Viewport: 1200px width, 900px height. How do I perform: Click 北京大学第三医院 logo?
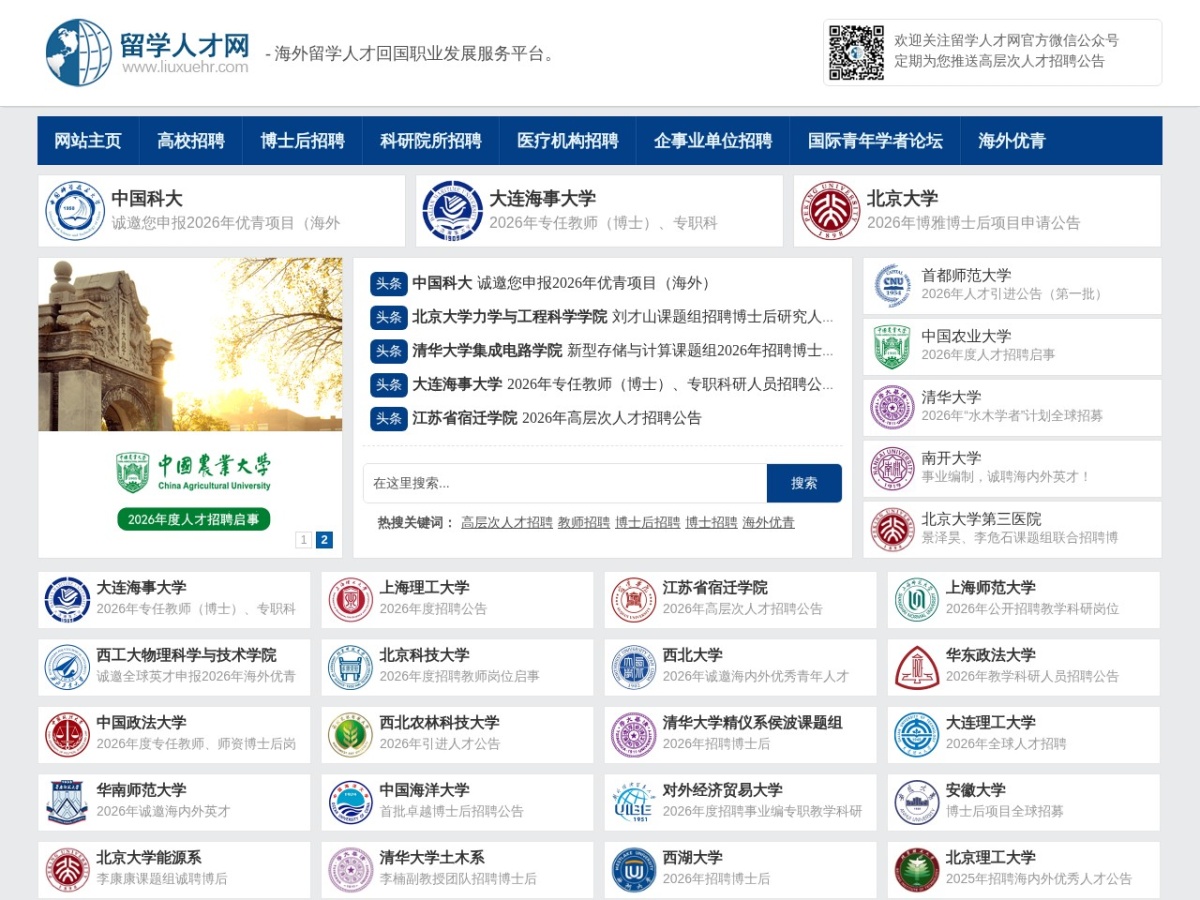click(x=892, y=529)
